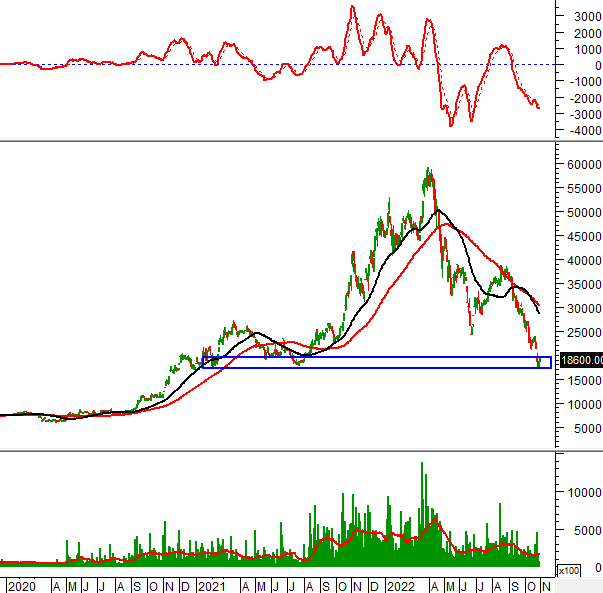
Task: Click the 5000 price axis label
Action: (x=586, y=429)
